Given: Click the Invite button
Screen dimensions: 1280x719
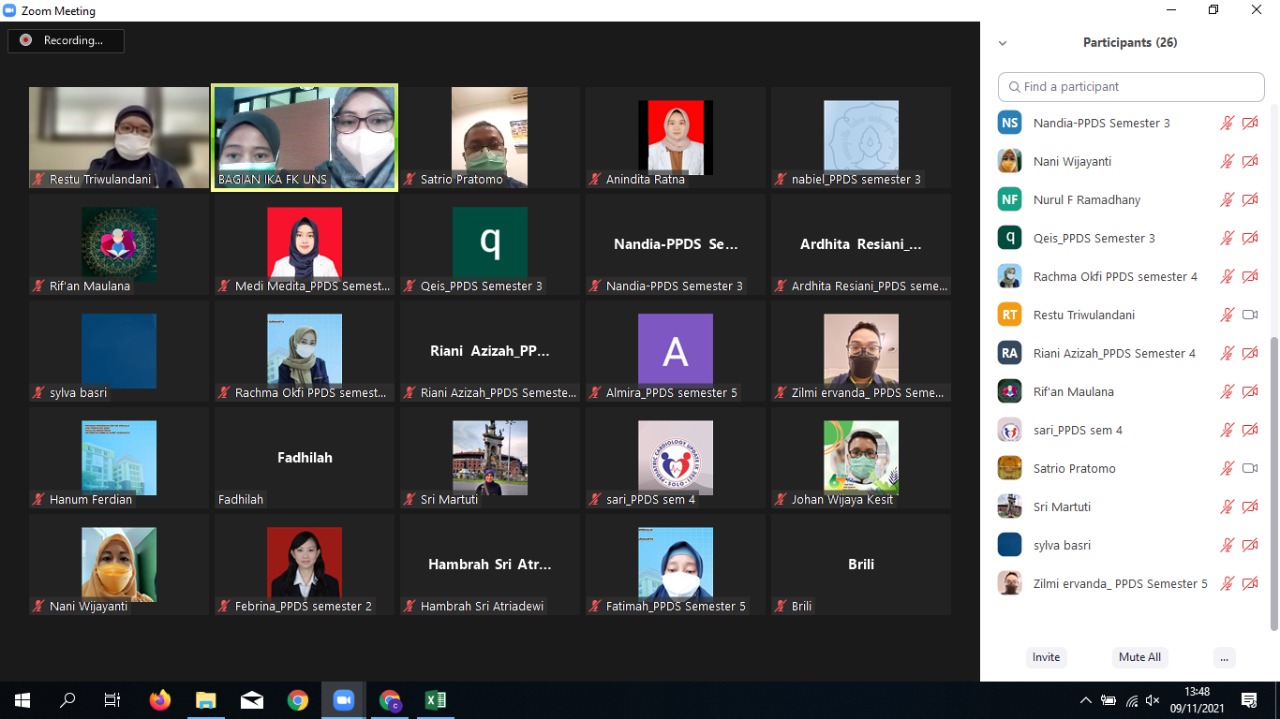Looking at the screenshot, I should click(x=1046, y=657).
